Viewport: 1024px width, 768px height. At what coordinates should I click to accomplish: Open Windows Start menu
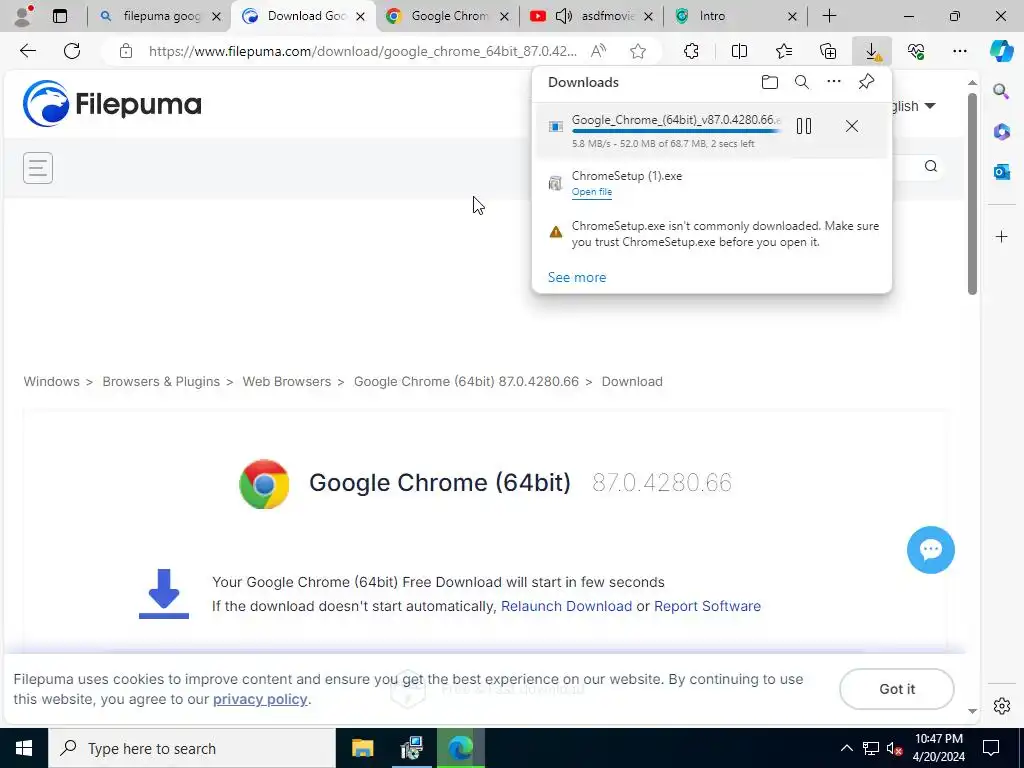coord(24,748)
